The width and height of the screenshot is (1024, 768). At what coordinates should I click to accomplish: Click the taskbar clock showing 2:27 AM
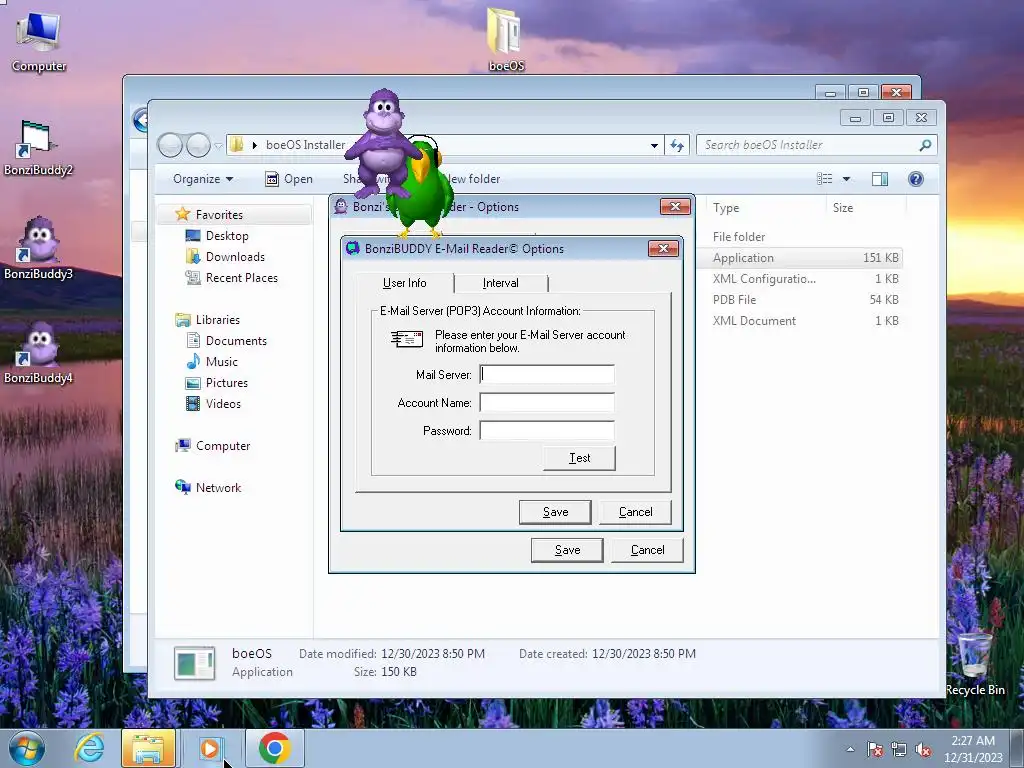click(973, 749)
